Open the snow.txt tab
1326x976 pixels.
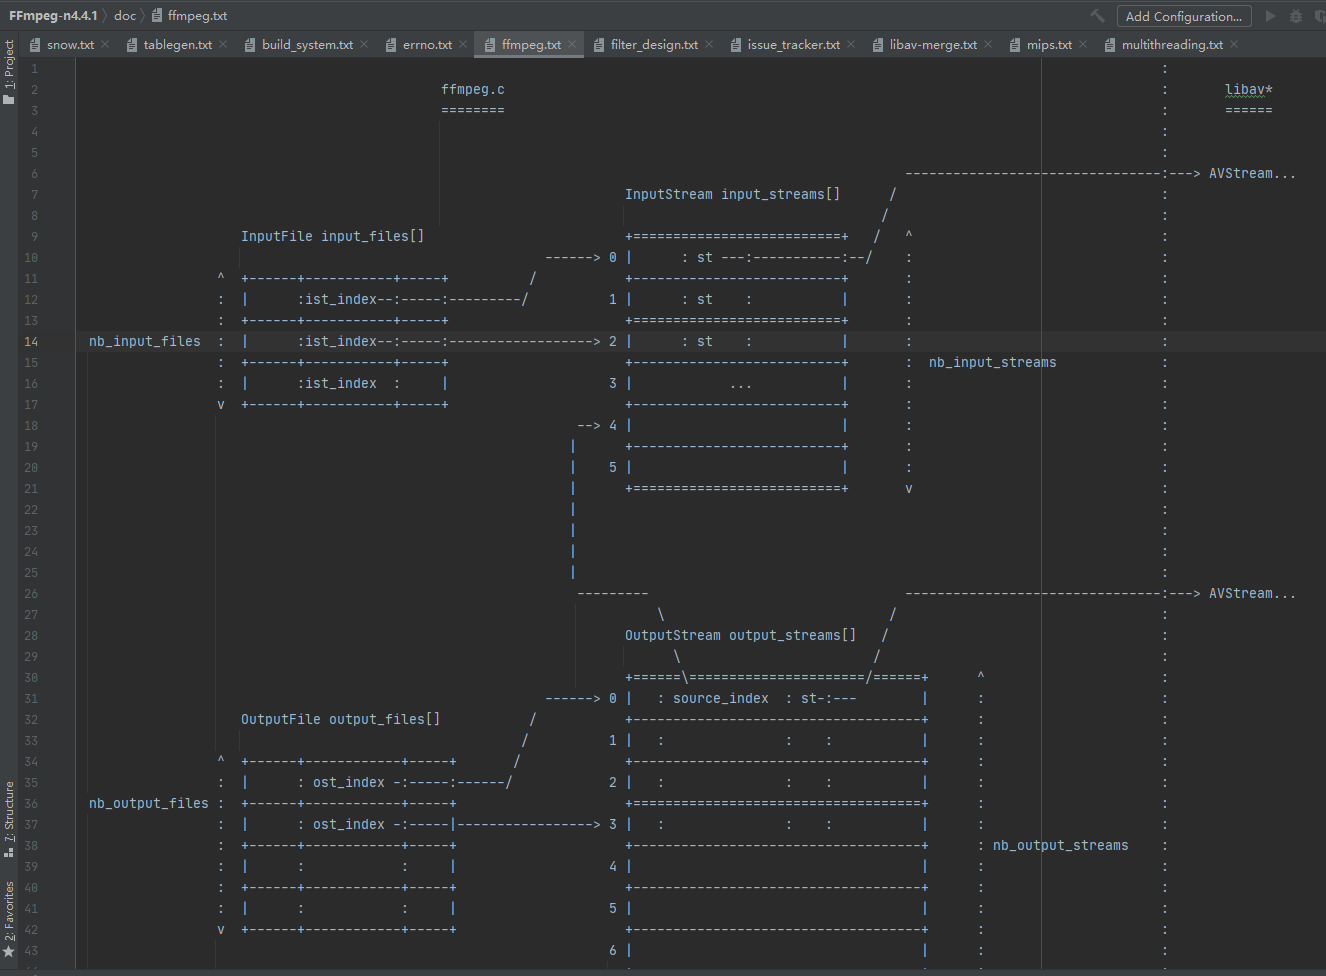tap(70, 44)
